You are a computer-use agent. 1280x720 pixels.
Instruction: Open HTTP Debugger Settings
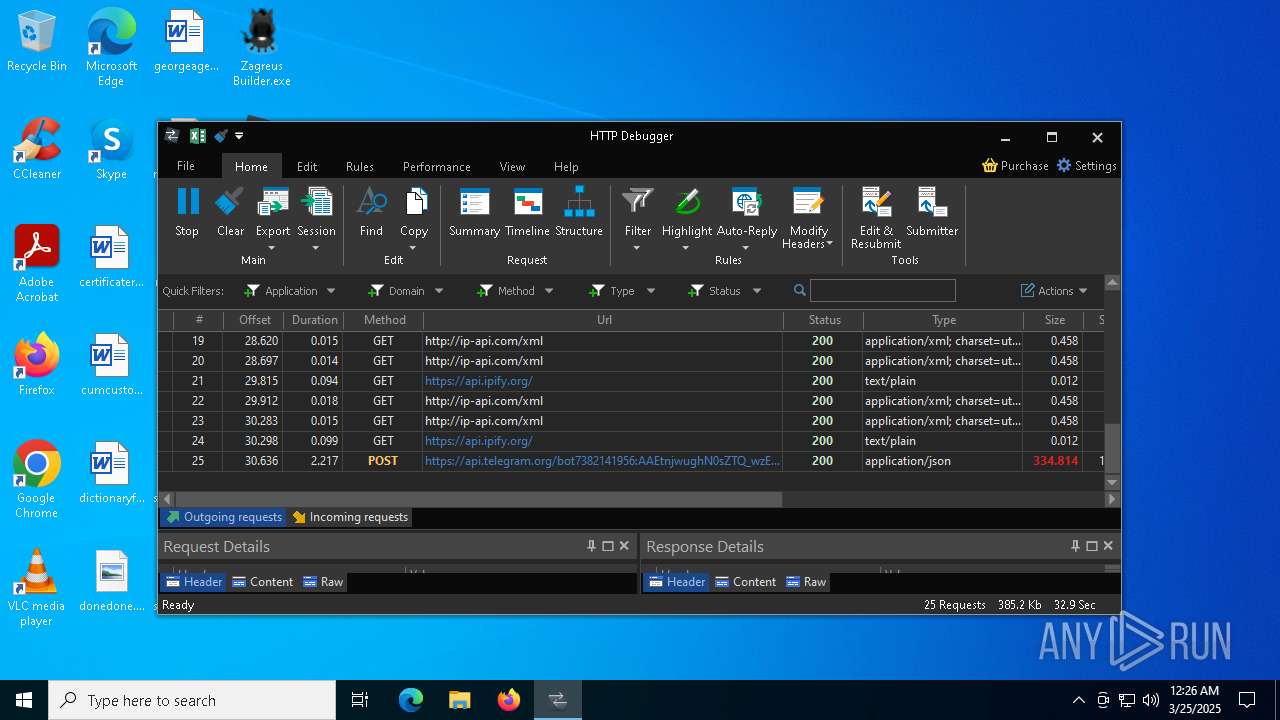[1086, 166]
